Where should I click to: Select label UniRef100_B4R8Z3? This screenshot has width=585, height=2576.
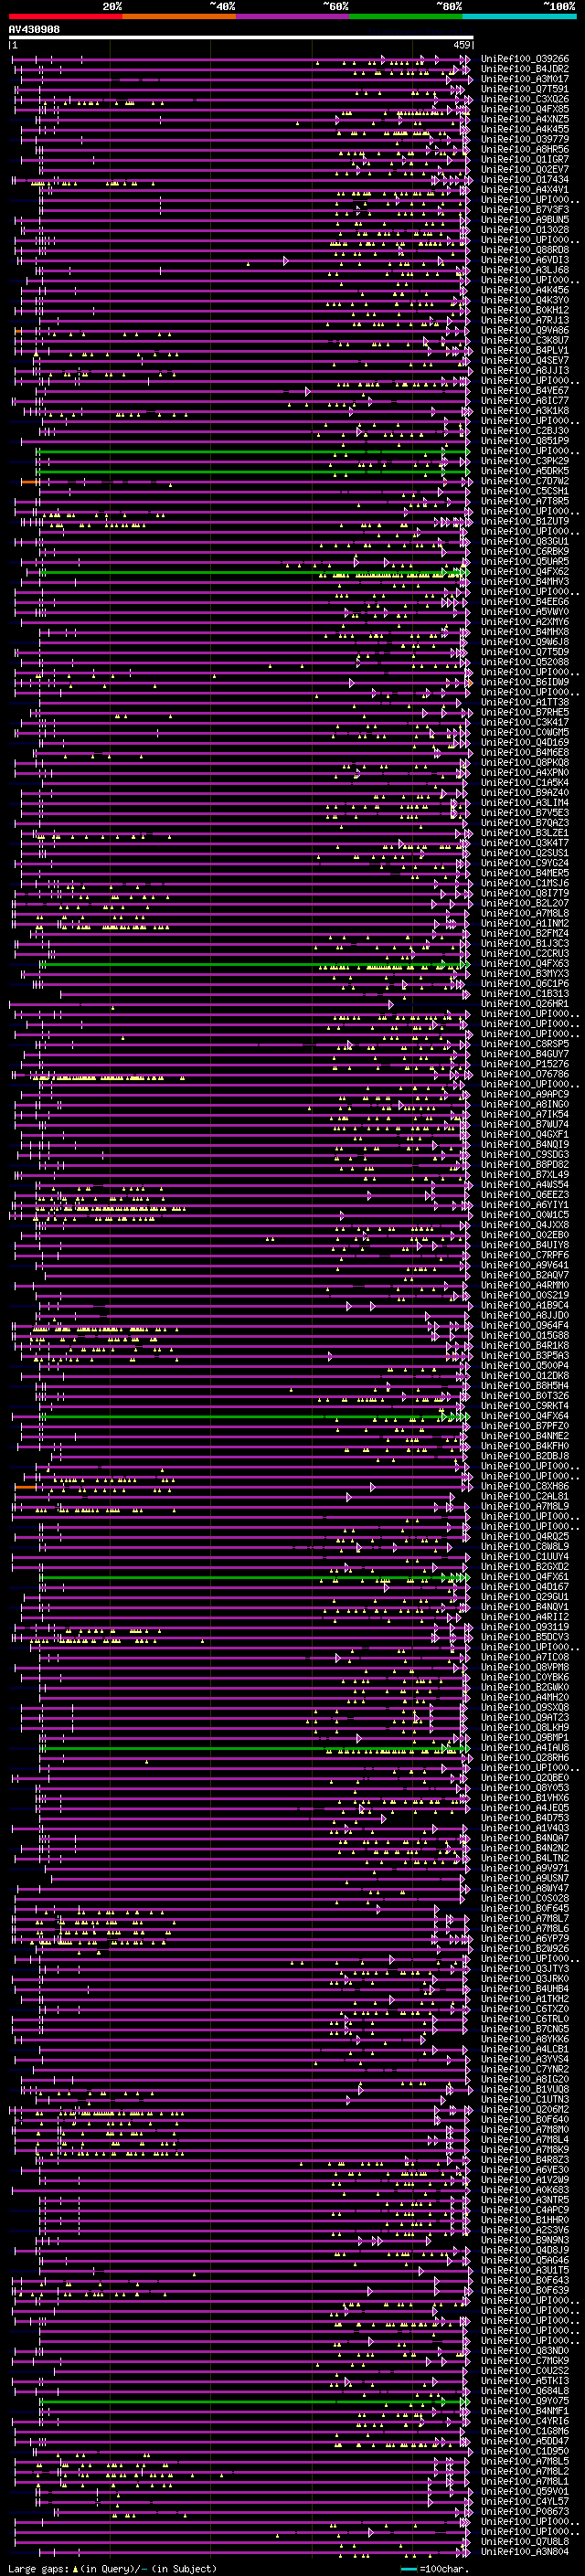[525, 2159]
